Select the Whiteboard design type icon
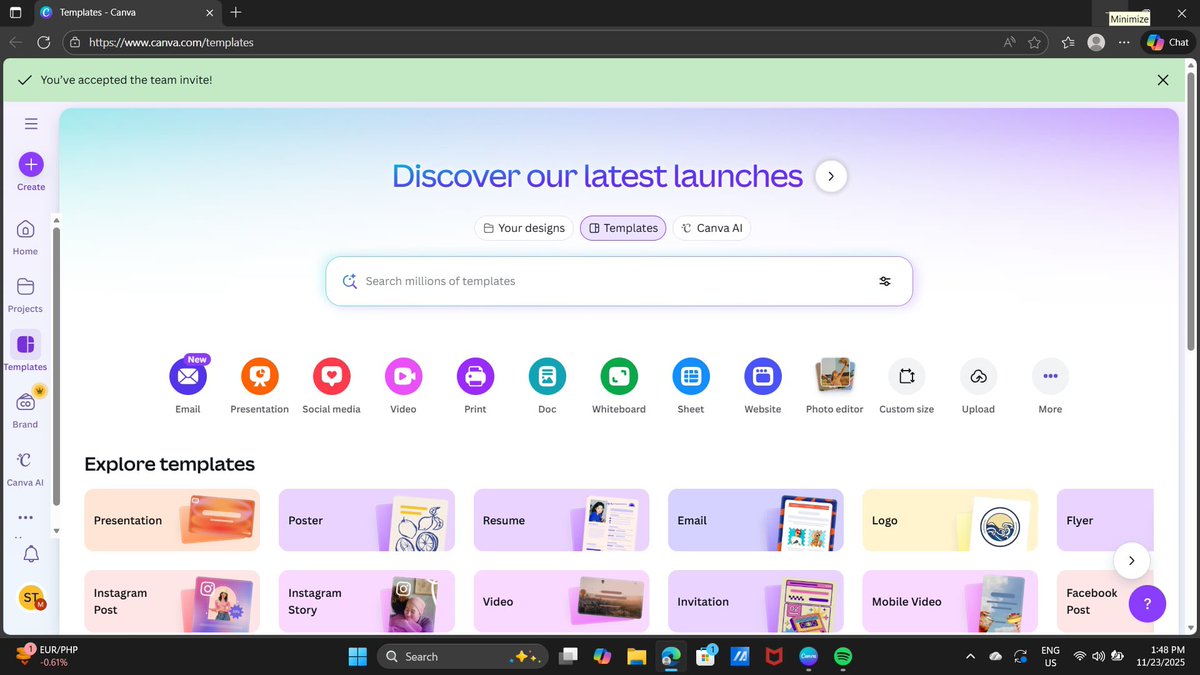The height and width of the screenshot is (675, 1200). click(619, 377)
